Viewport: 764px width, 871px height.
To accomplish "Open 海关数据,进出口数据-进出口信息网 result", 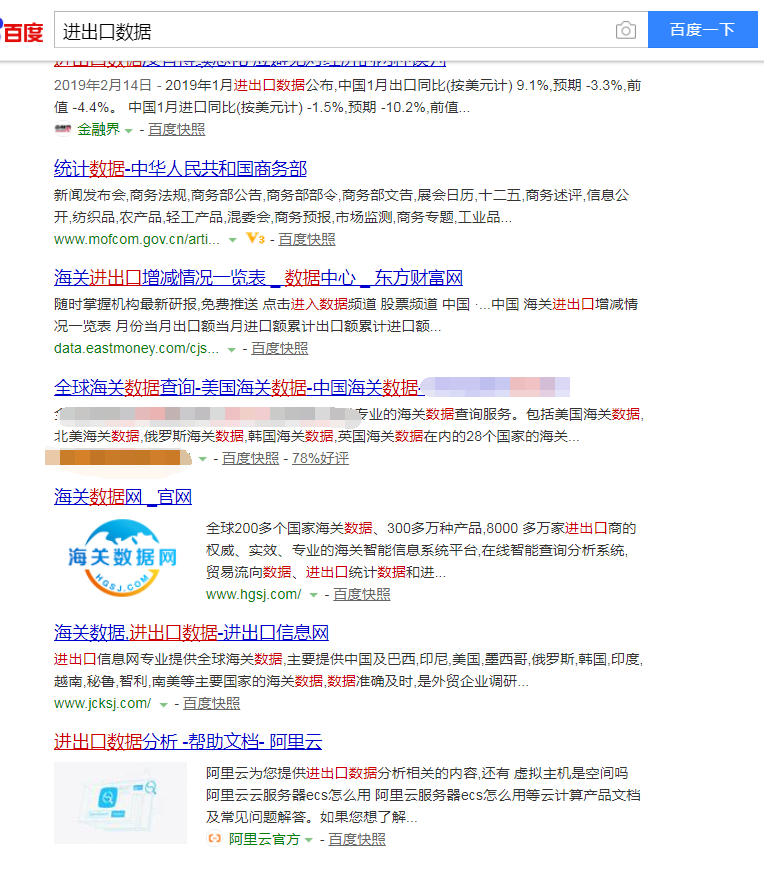I will [x=191, y=632].
